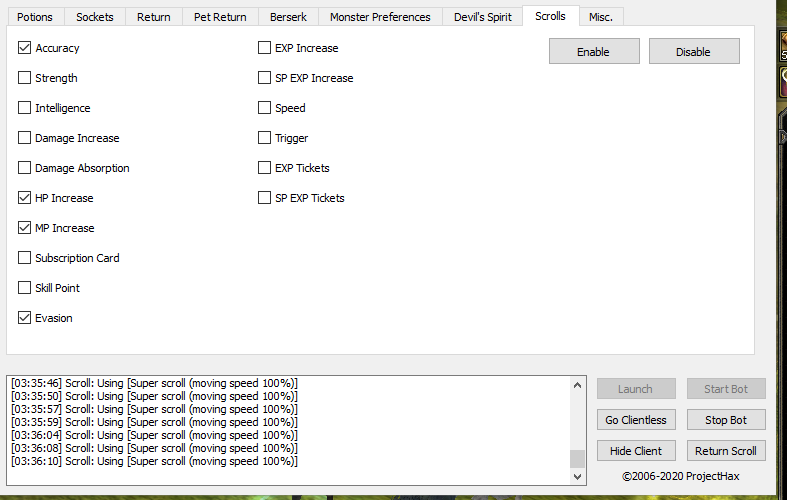Click the Go Clientless button
This screenshot has height=500, width=787.
(x=636, y=420)
